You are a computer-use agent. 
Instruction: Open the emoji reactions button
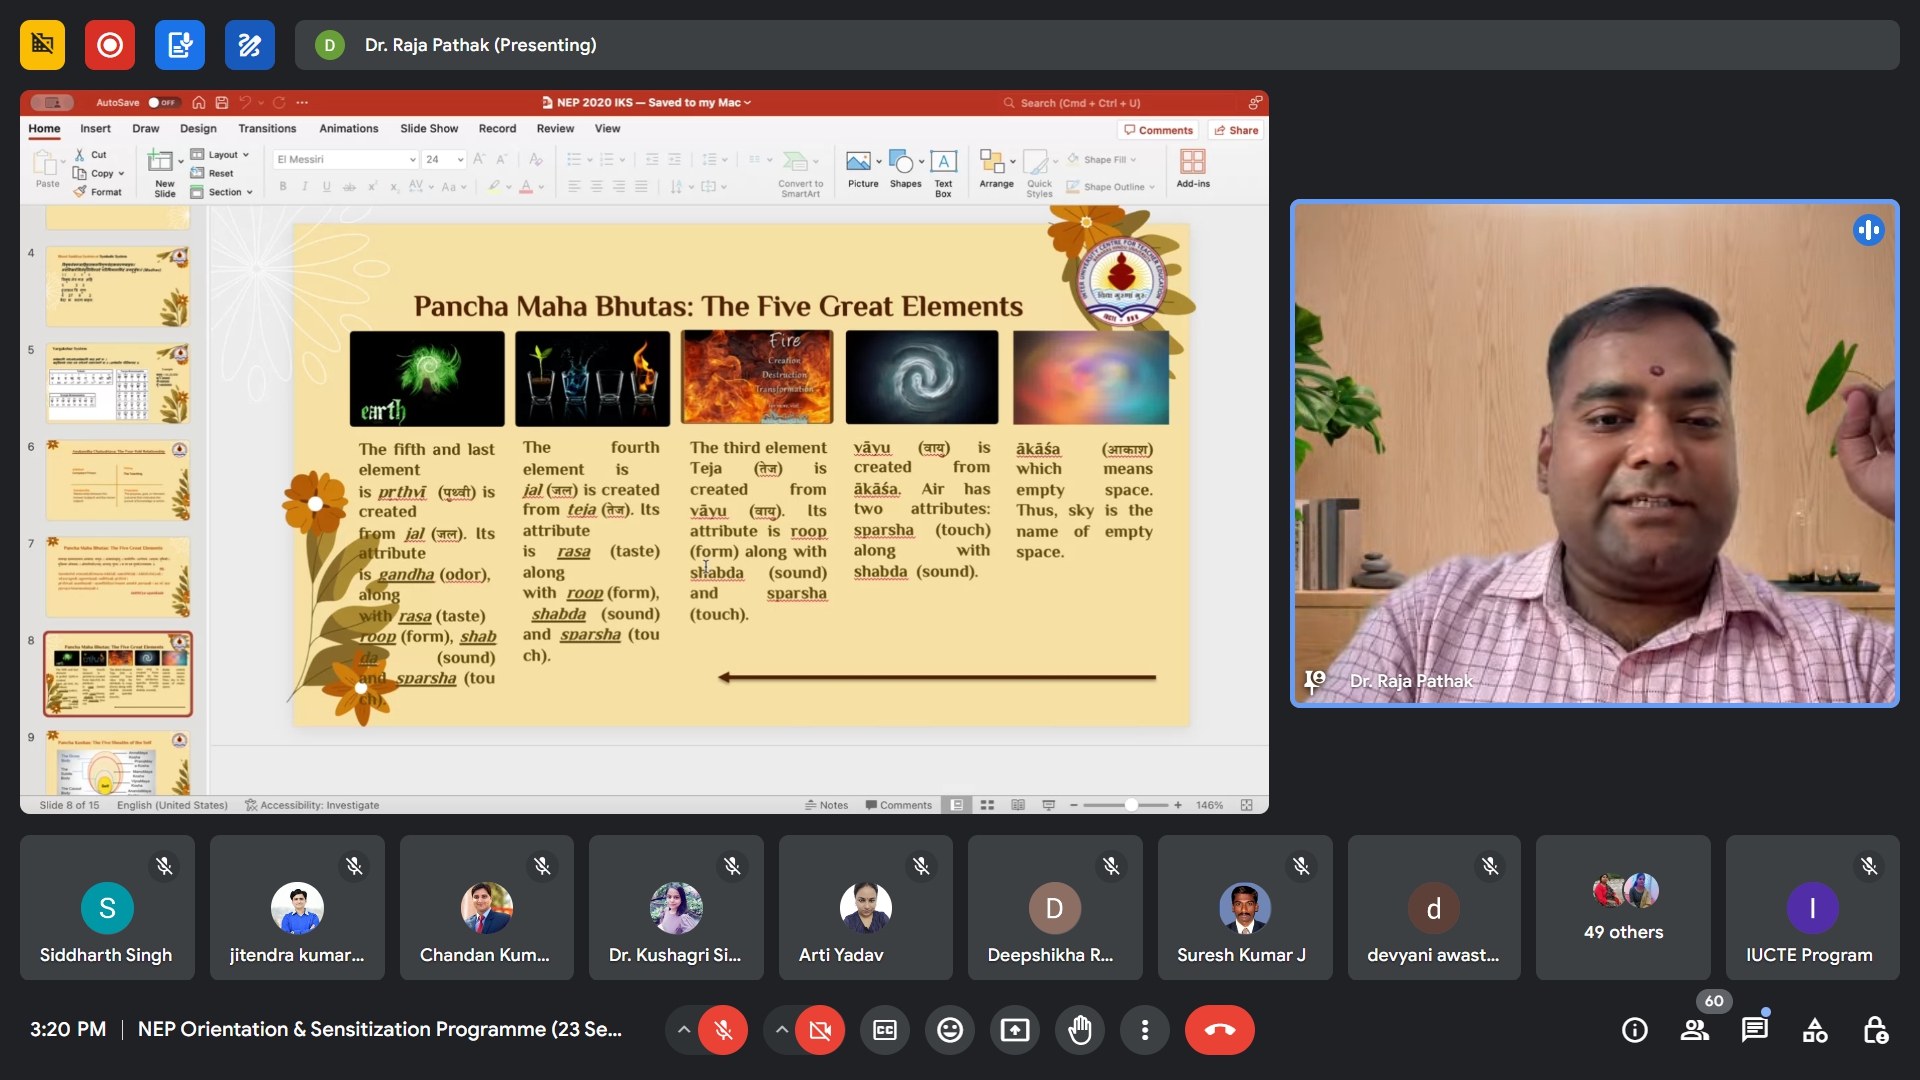pyautogui.click(x=949, y=1030)
